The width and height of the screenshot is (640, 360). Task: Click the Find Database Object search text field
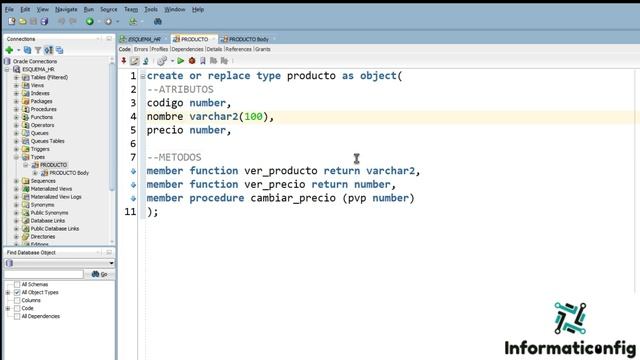(44, 274)
